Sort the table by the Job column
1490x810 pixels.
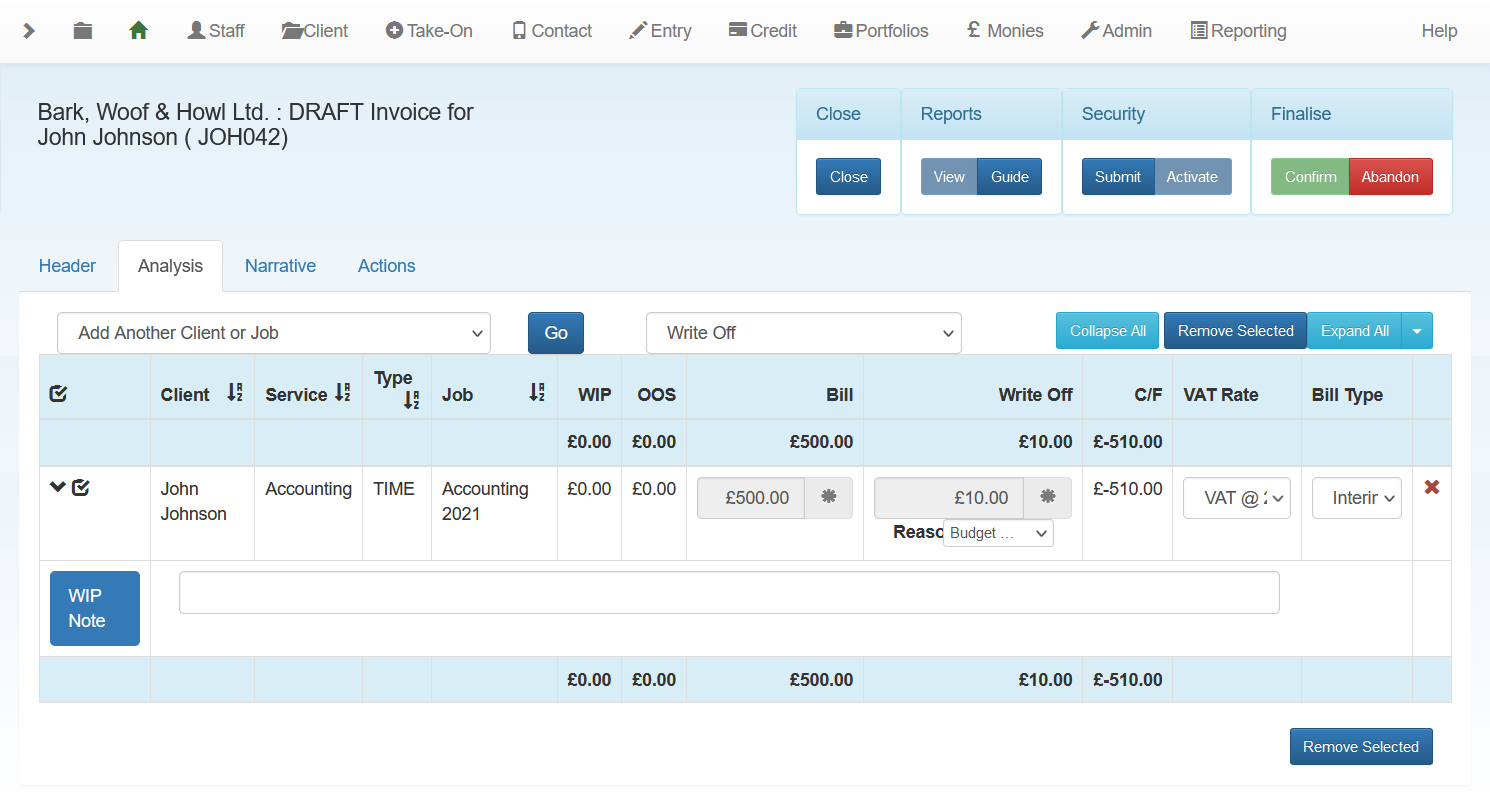537,394
